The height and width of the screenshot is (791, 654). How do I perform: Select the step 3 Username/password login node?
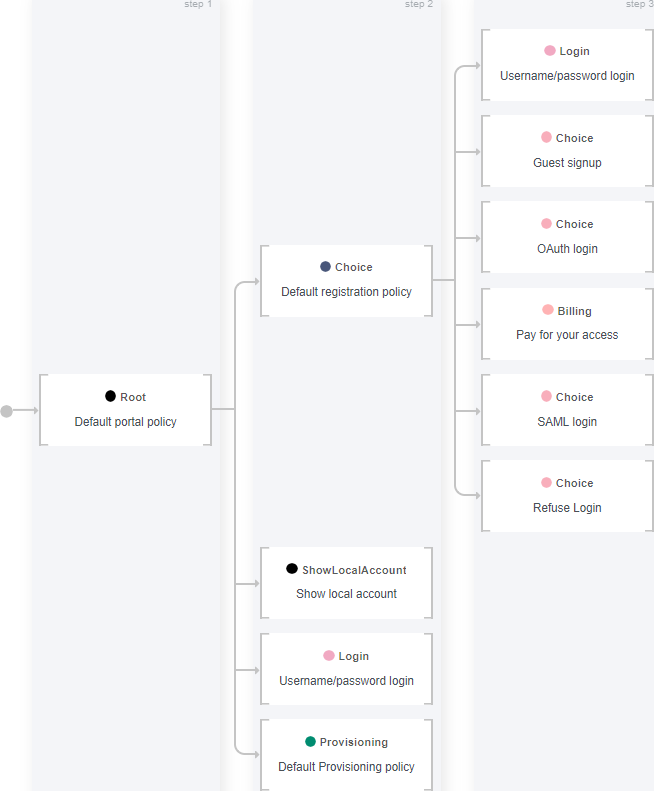(567, 65)
